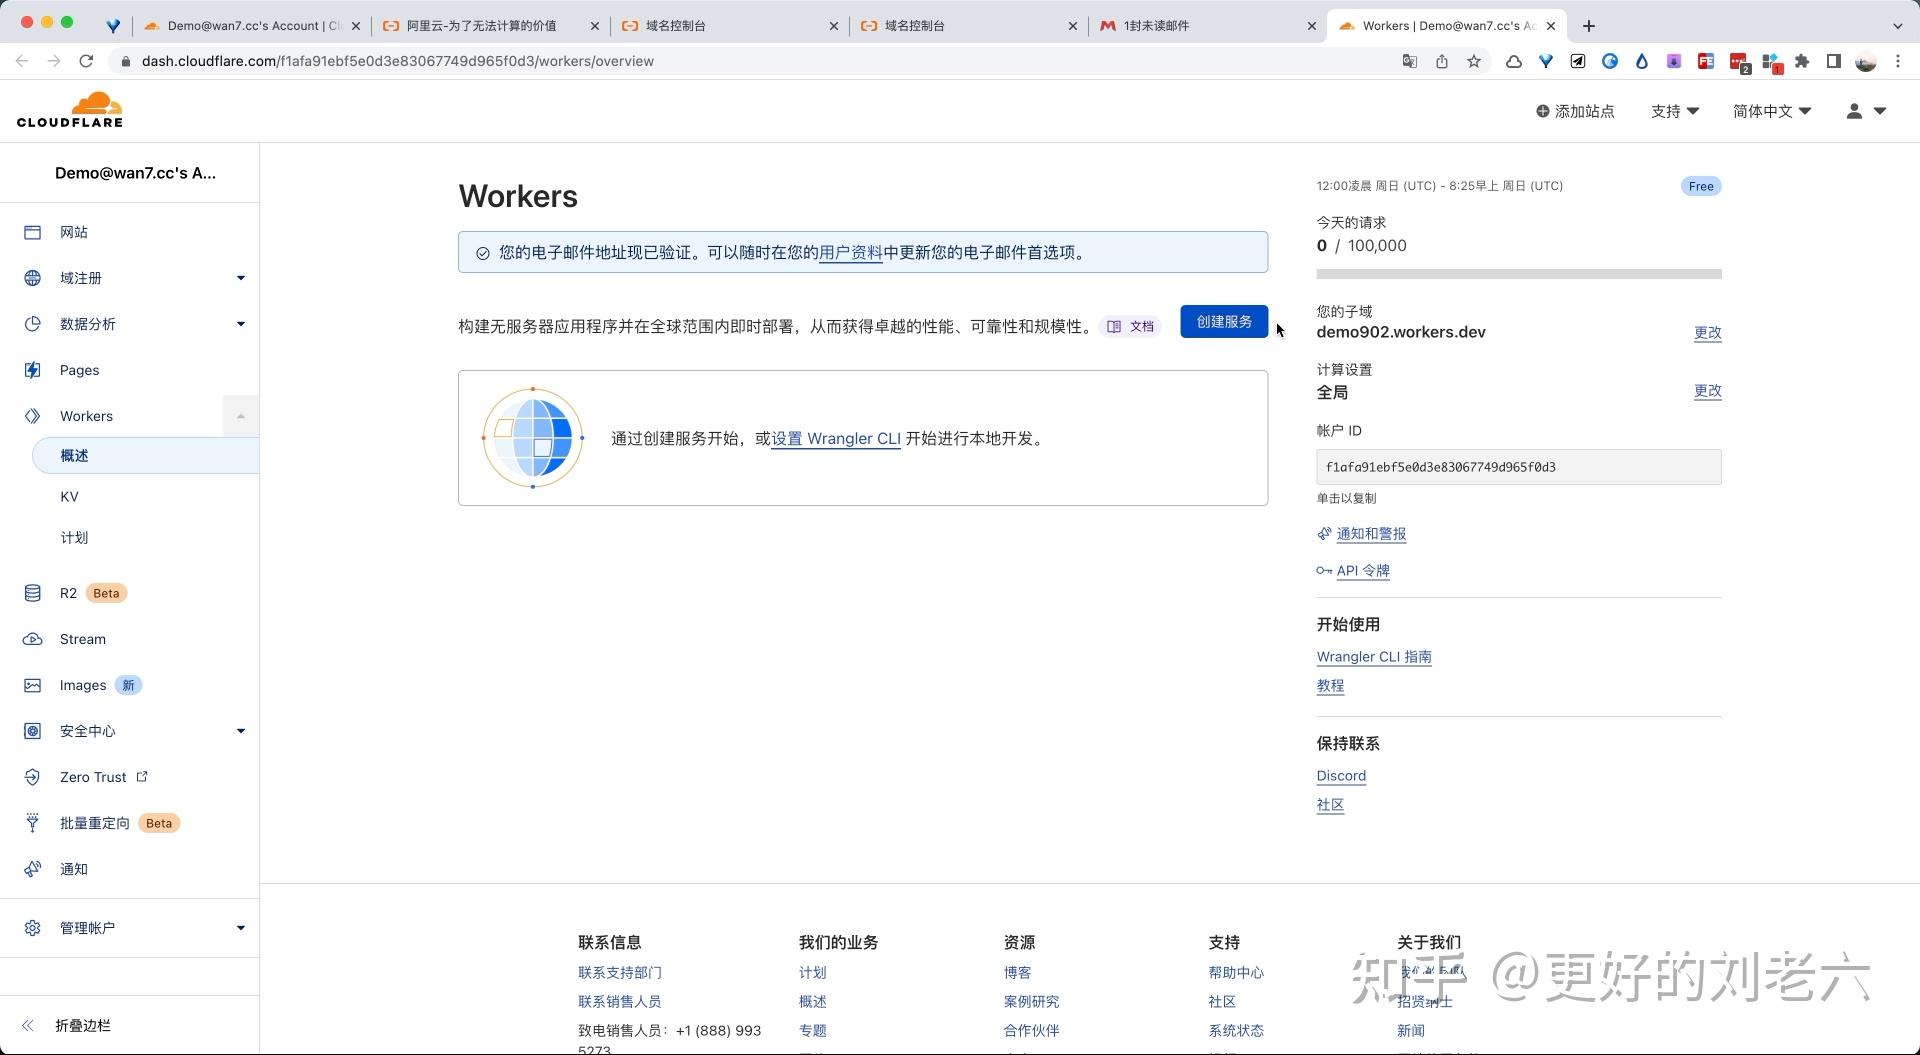Select the KV submenu item
This screenshot has height=1055, width=1920.
tap(69, 497)
